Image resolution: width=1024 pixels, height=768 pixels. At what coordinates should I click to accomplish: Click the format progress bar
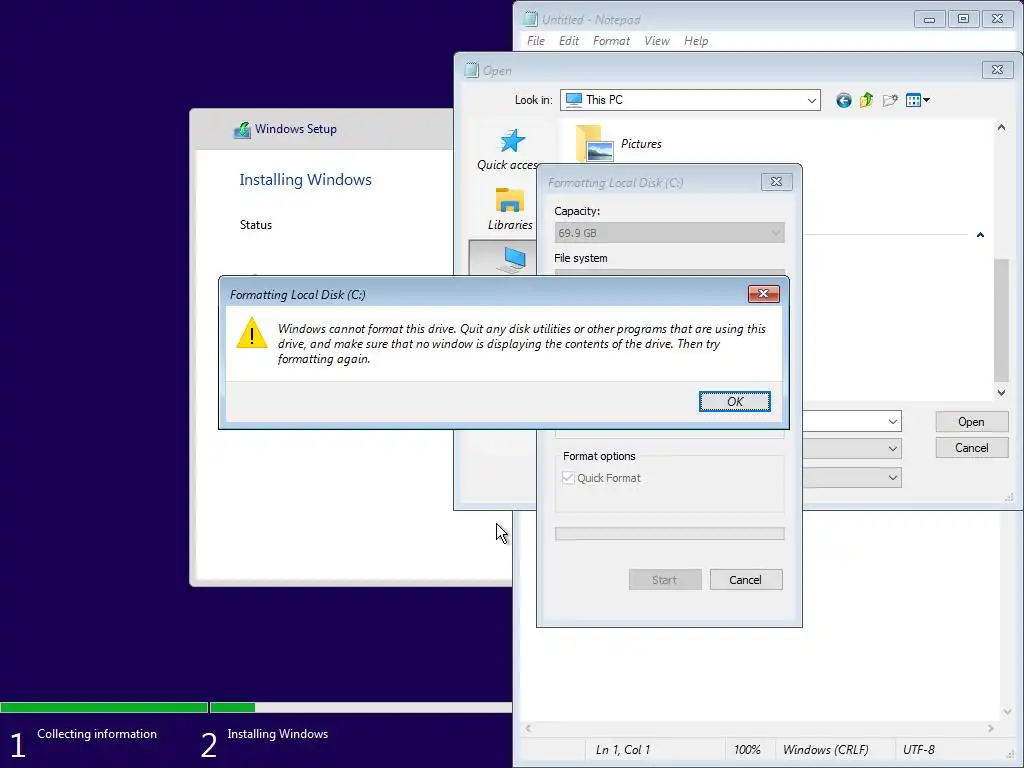coord(669,534)
